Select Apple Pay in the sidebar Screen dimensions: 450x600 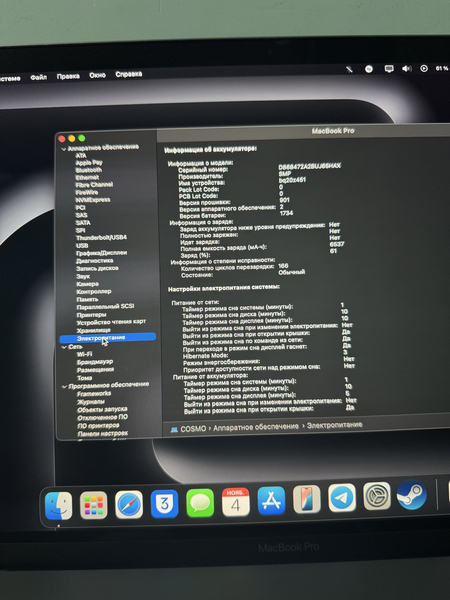[89, 163]
